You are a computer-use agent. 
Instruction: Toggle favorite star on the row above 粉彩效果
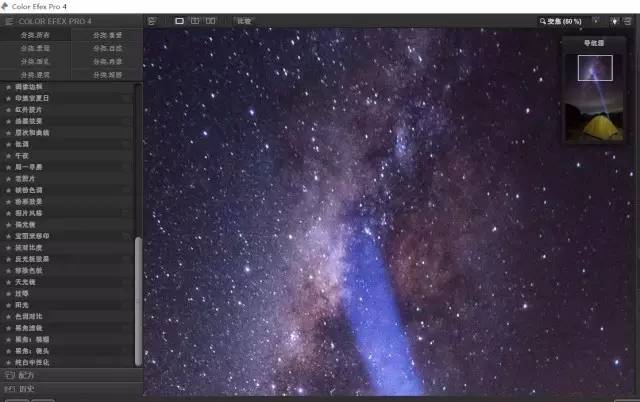(8, 190)
